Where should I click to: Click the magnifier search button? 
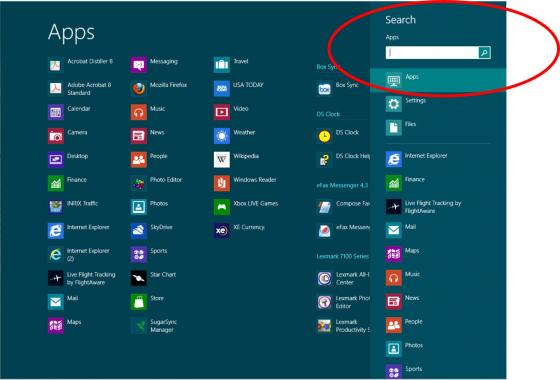[485, 52]
